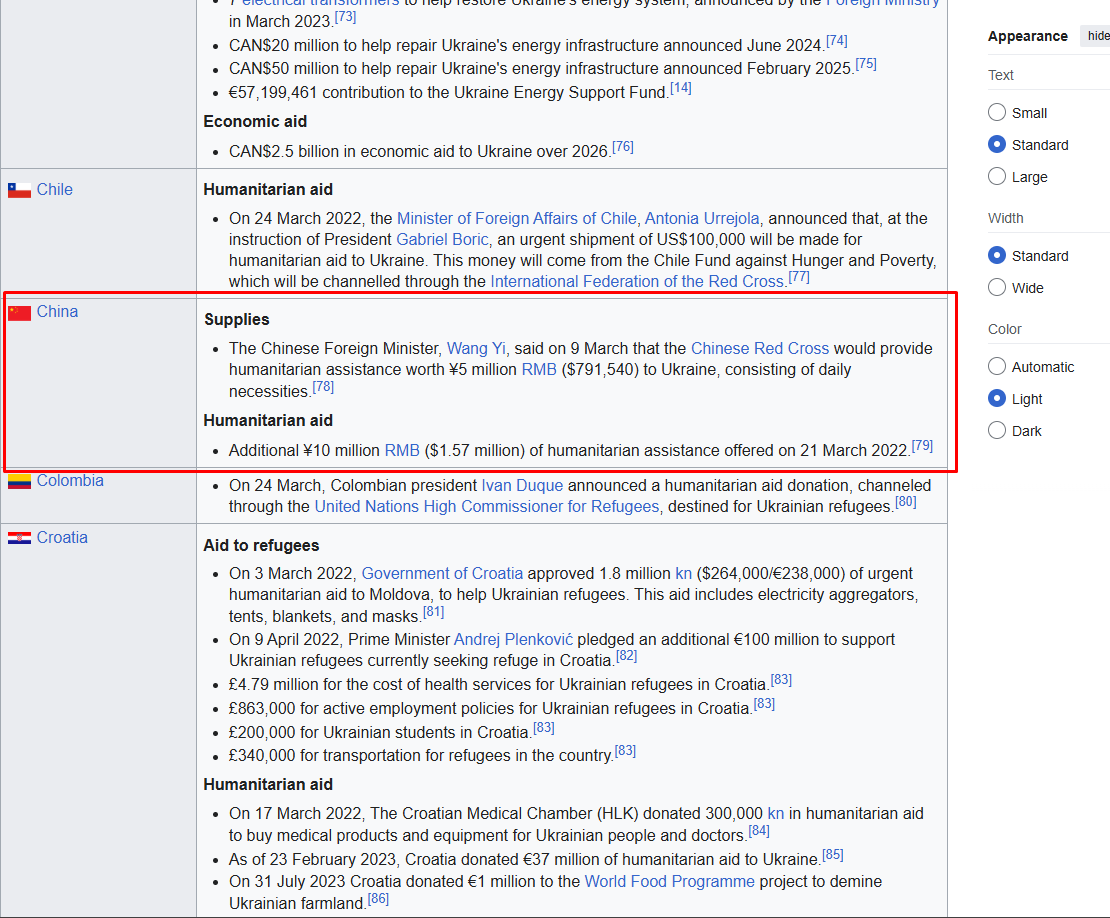Click the Appearance panel title
The height and width of the screenshot is (918, 1110).
click(1028, 36)
